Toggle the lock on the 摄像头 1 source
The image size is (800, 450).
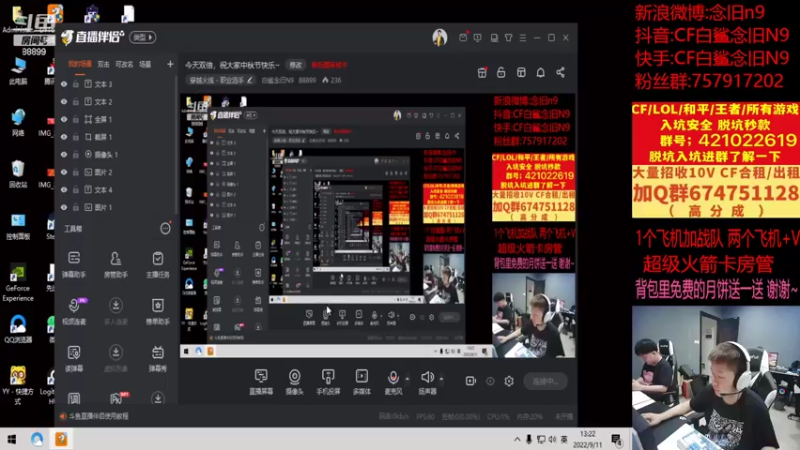click(76, 155)
